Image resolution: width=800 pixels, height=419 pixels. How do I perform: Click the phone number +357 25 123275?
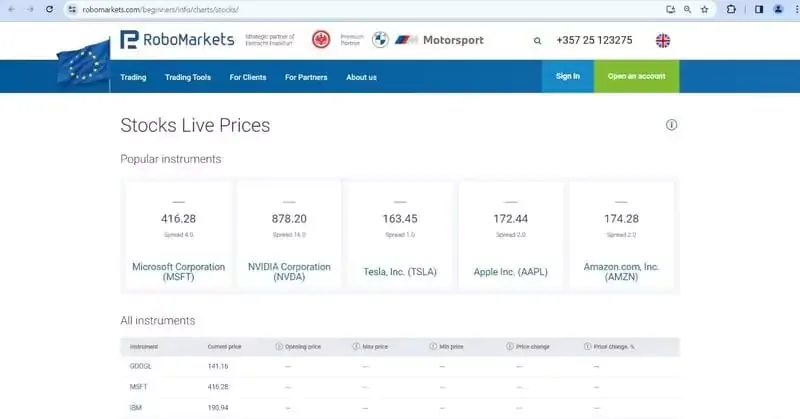[x=594, y=40]
